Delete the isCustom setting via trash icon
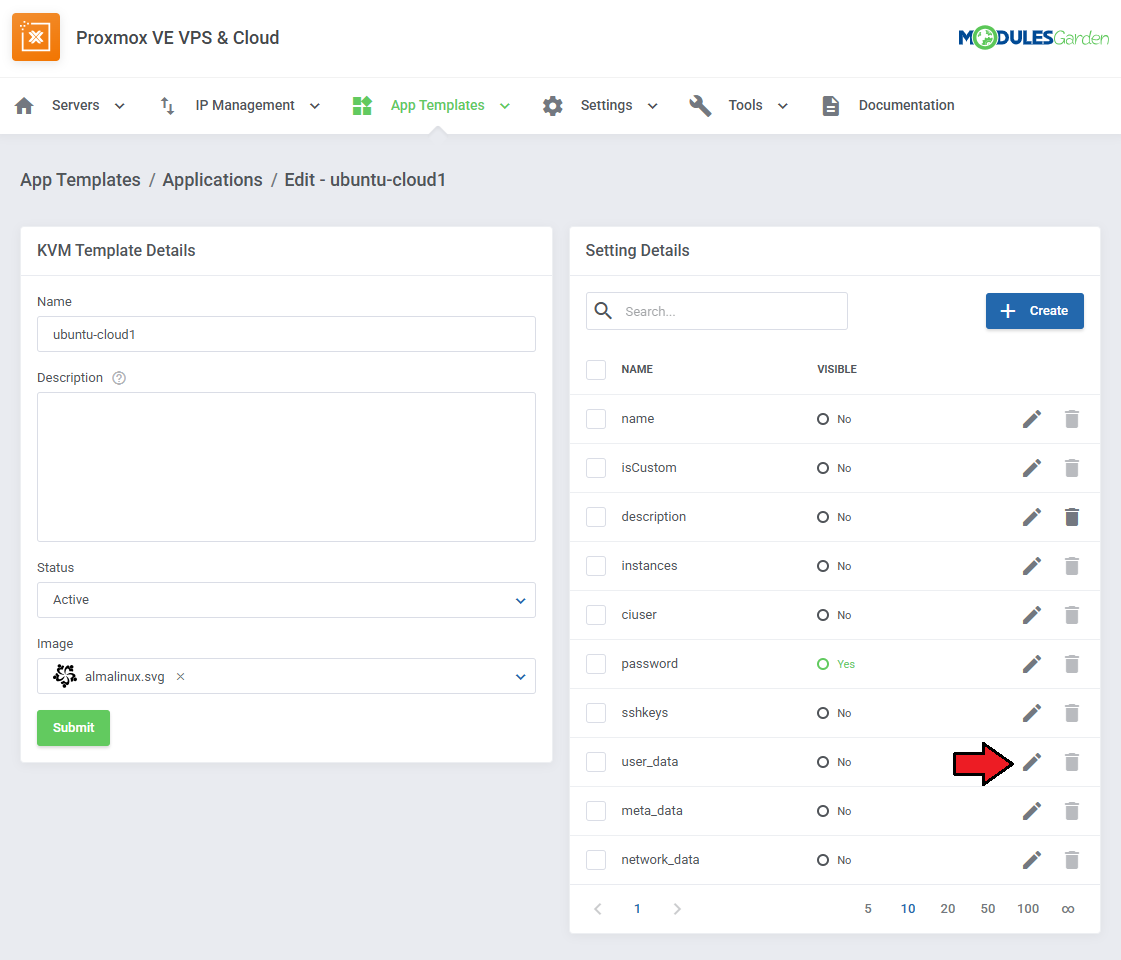 tap(1072, 468)
